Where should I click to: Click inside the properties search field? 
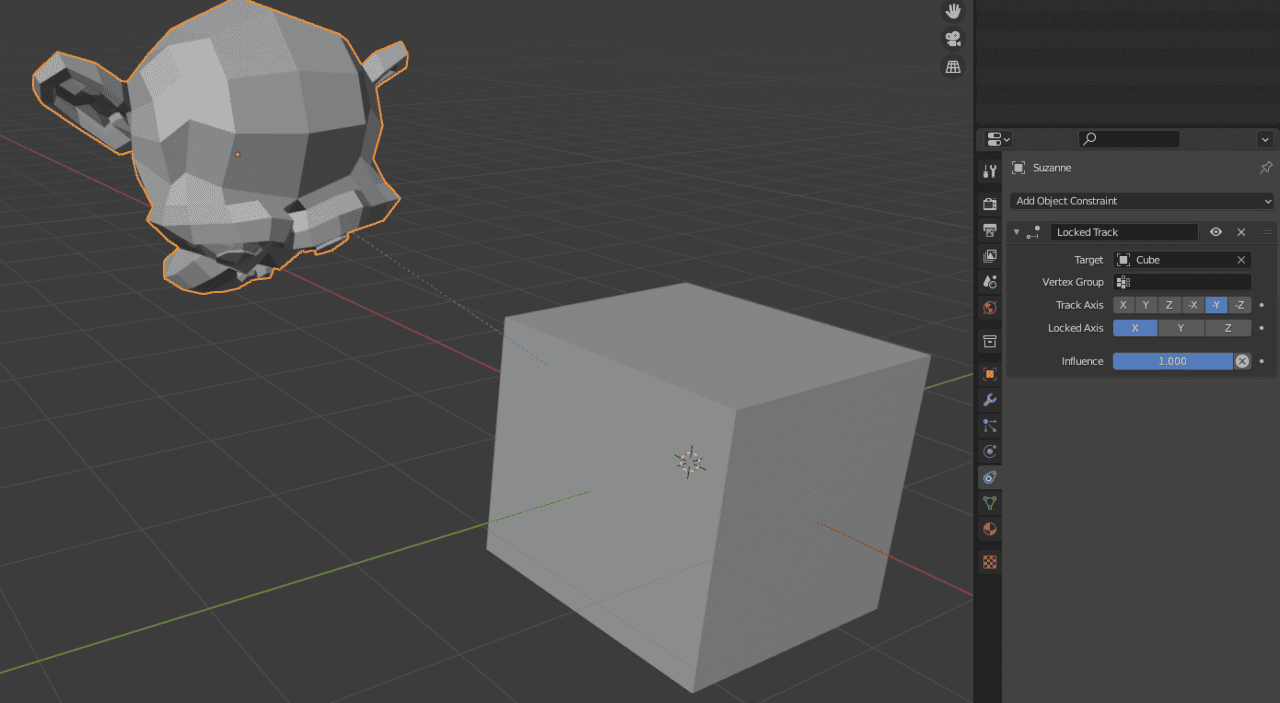(x=1128, y=139)
